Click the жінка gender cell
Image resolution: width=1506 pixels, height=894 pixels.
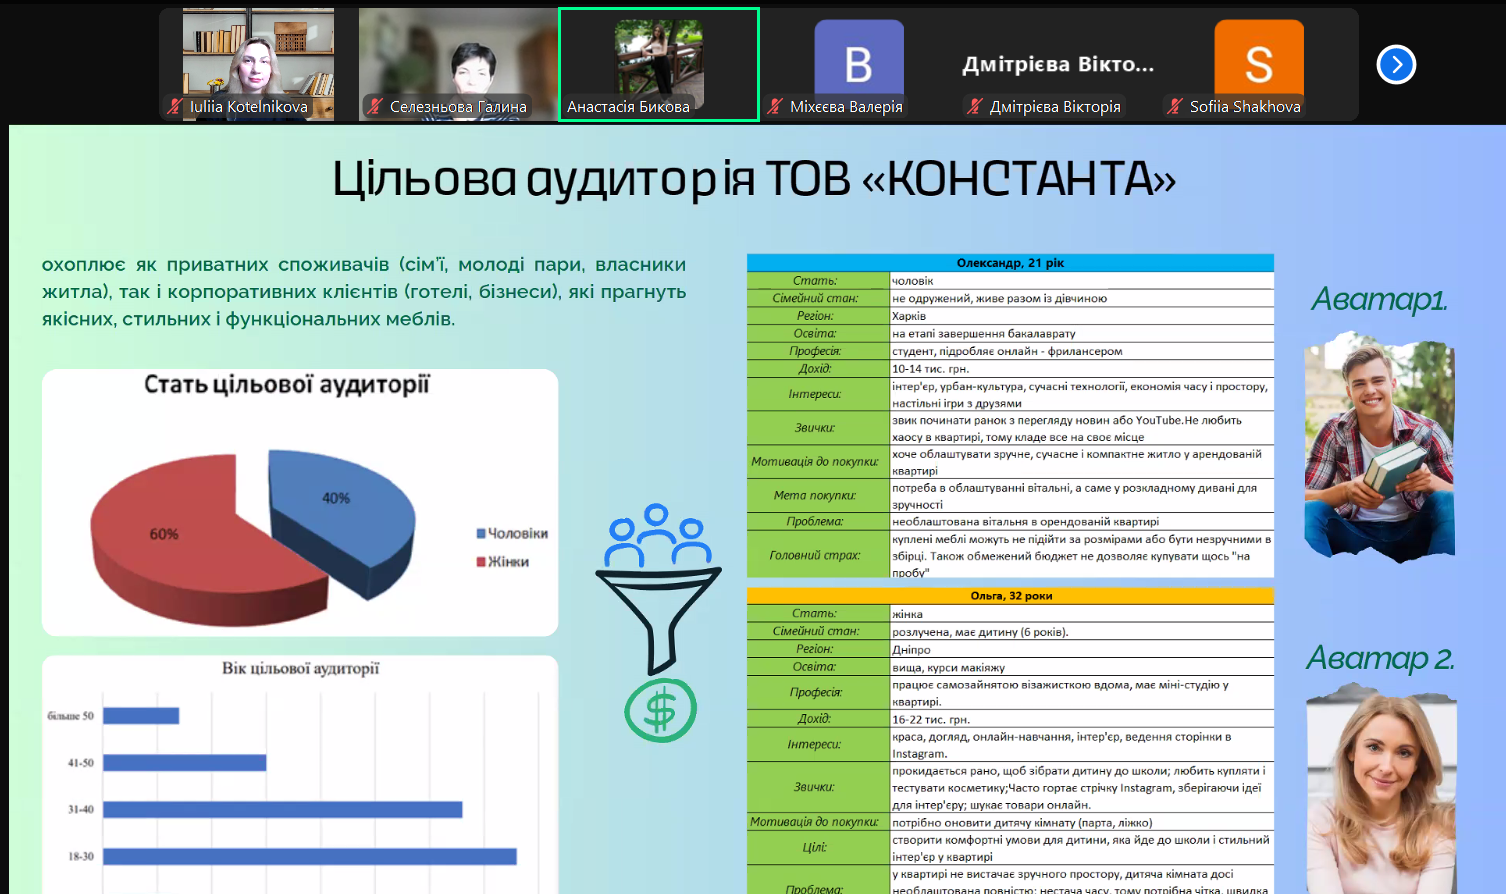tap(1082, 614)
